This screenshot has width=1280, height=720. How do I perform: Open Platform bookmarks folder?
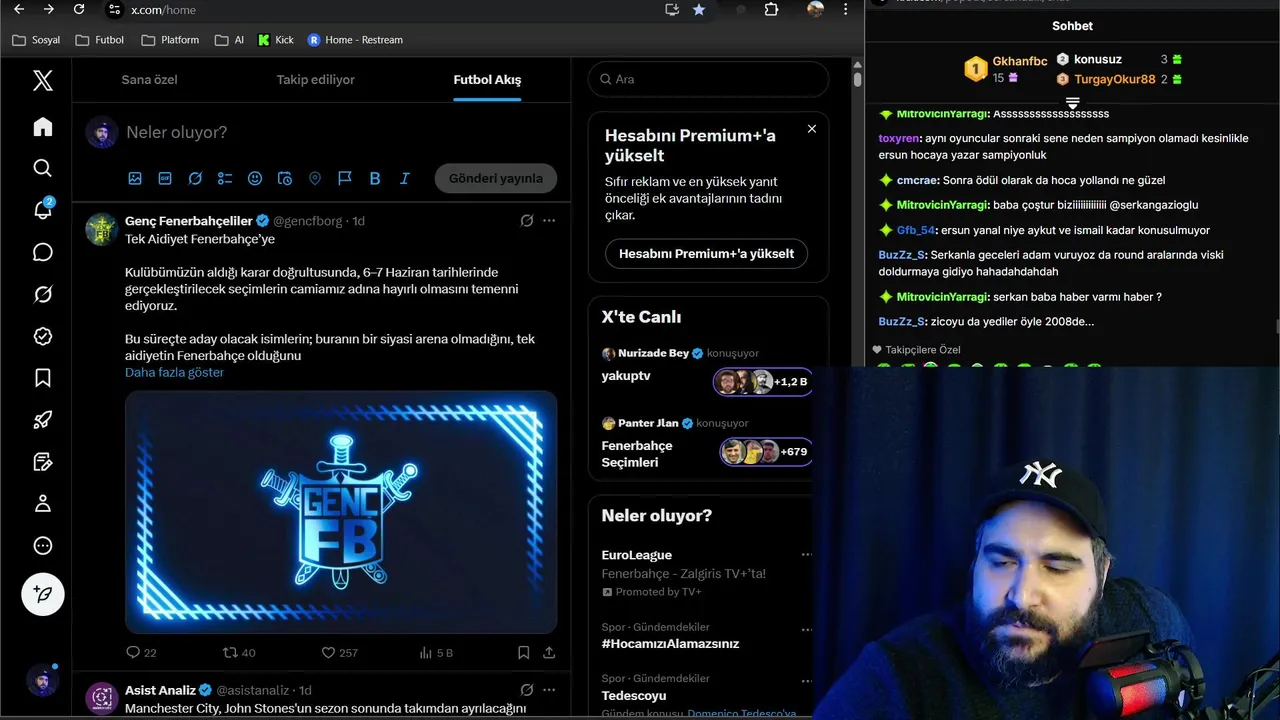coord(170,40)
